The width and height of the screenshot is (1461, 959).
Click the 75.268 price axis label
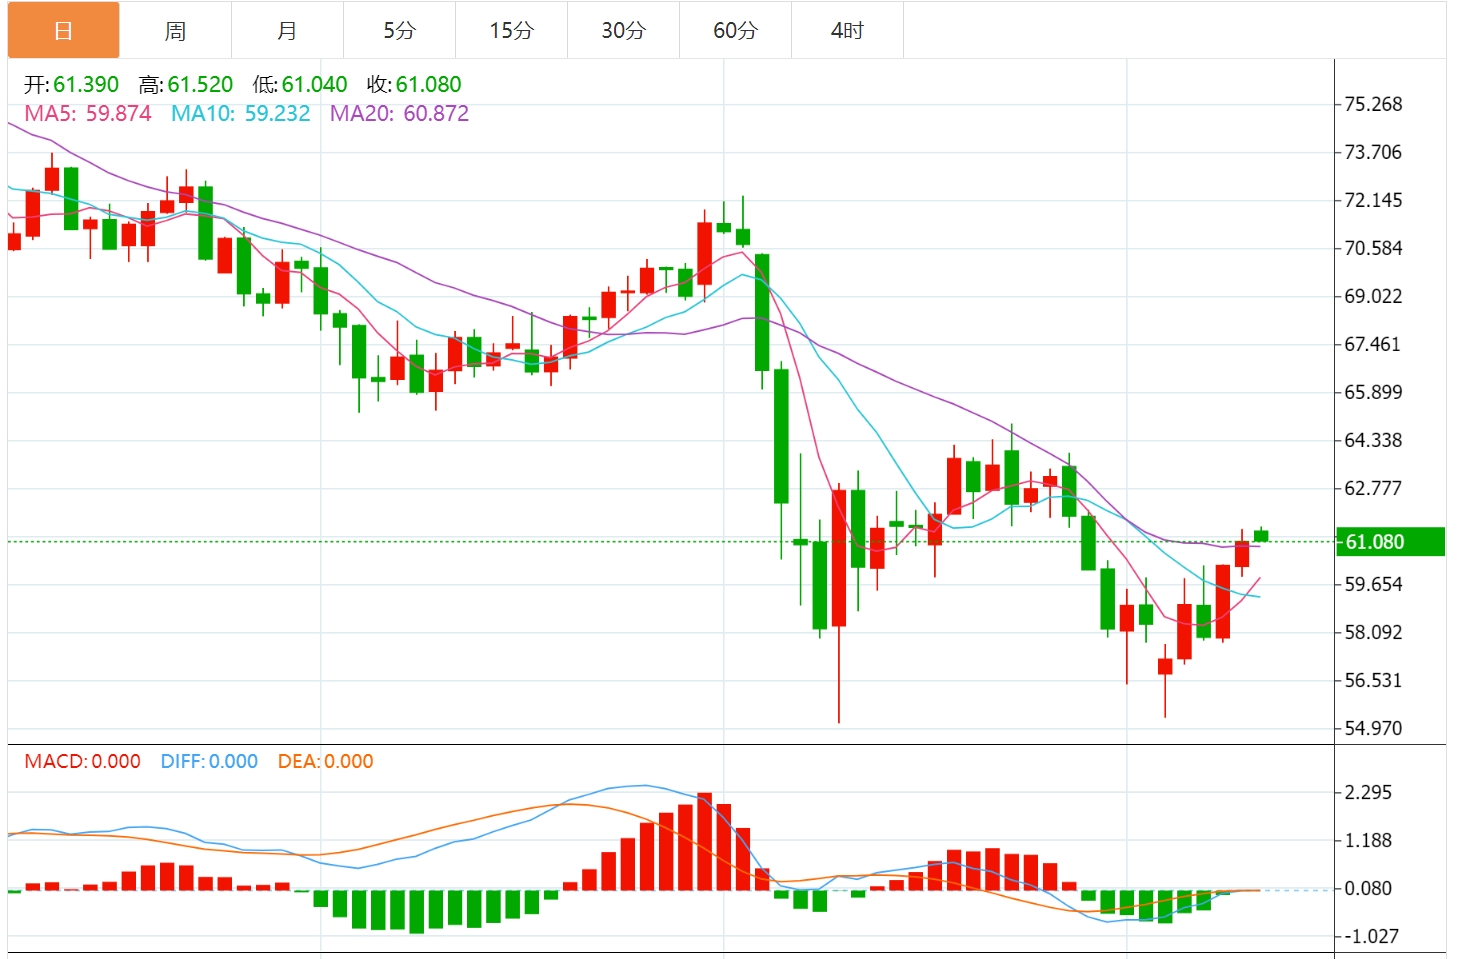(x=1373, y=104)
